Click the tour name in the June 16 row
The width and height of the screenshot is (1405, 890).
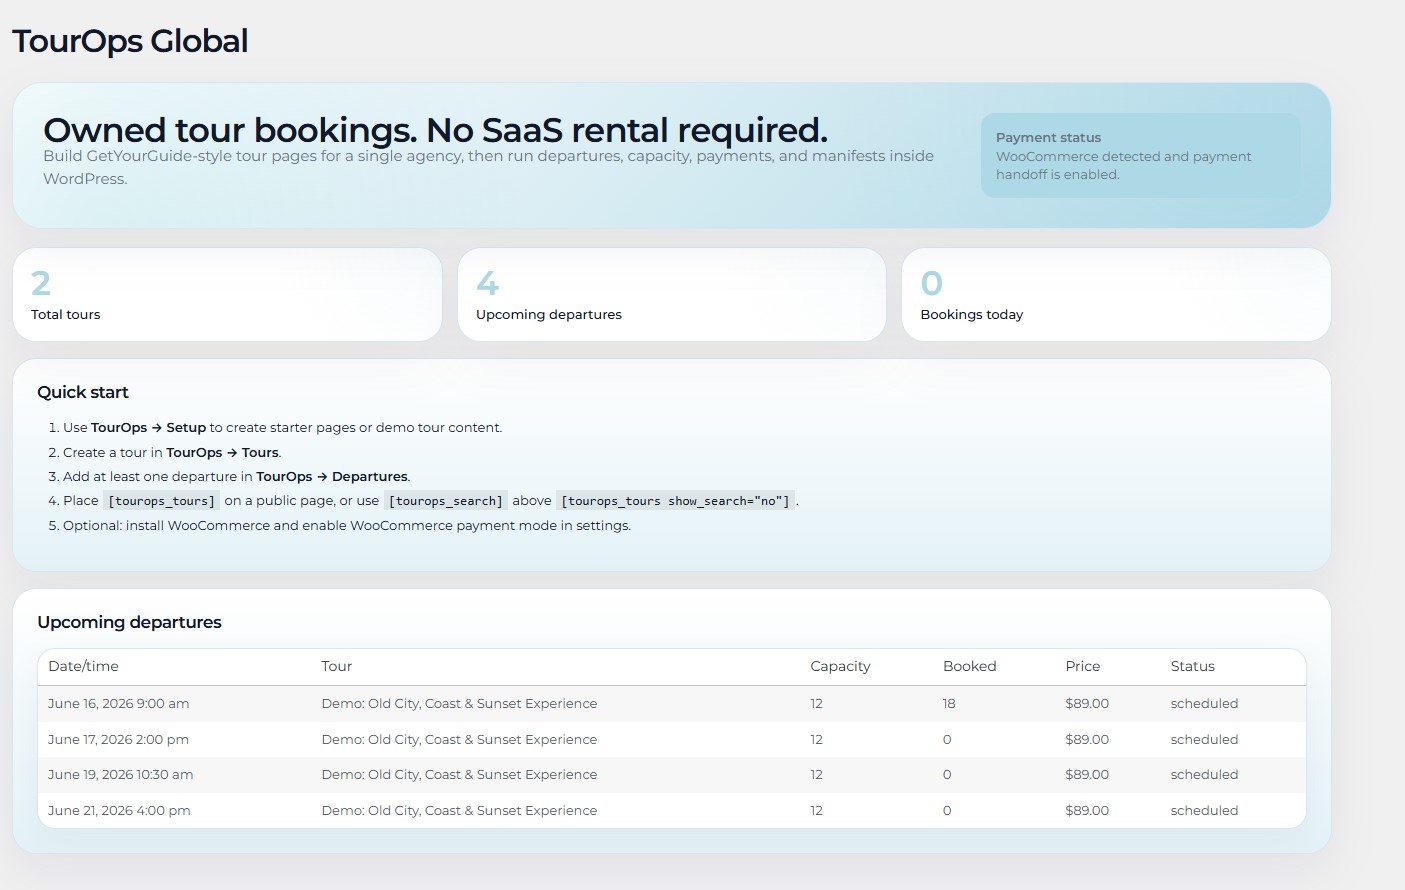coord(459,704)
